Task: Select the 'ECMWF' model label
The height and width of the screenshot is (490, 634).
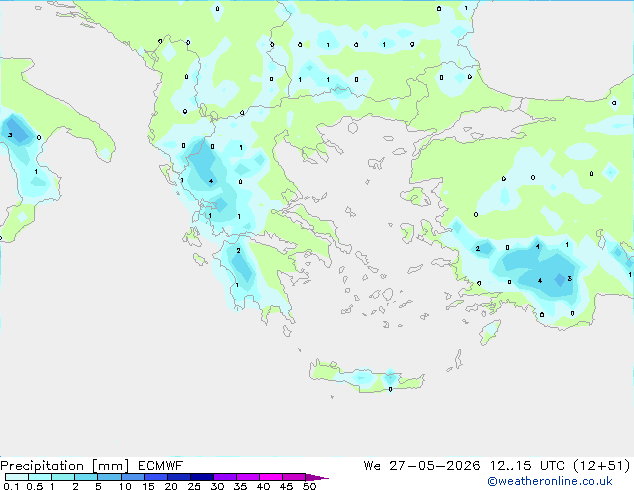Action: (161, 466)
